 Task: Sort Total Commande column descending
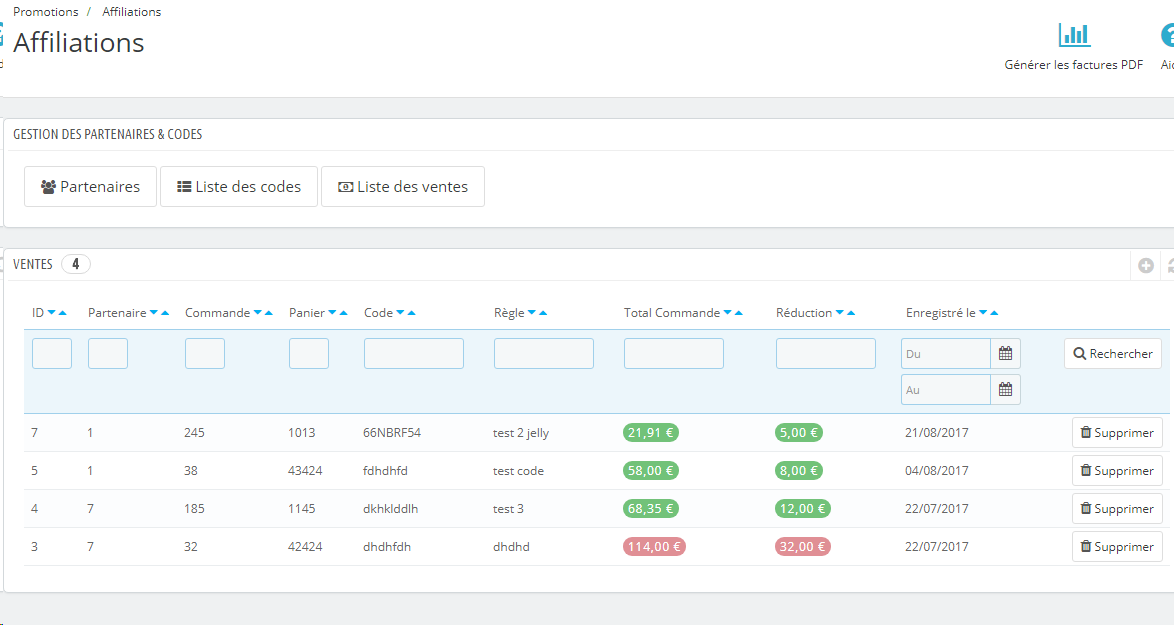coord(727,313)
